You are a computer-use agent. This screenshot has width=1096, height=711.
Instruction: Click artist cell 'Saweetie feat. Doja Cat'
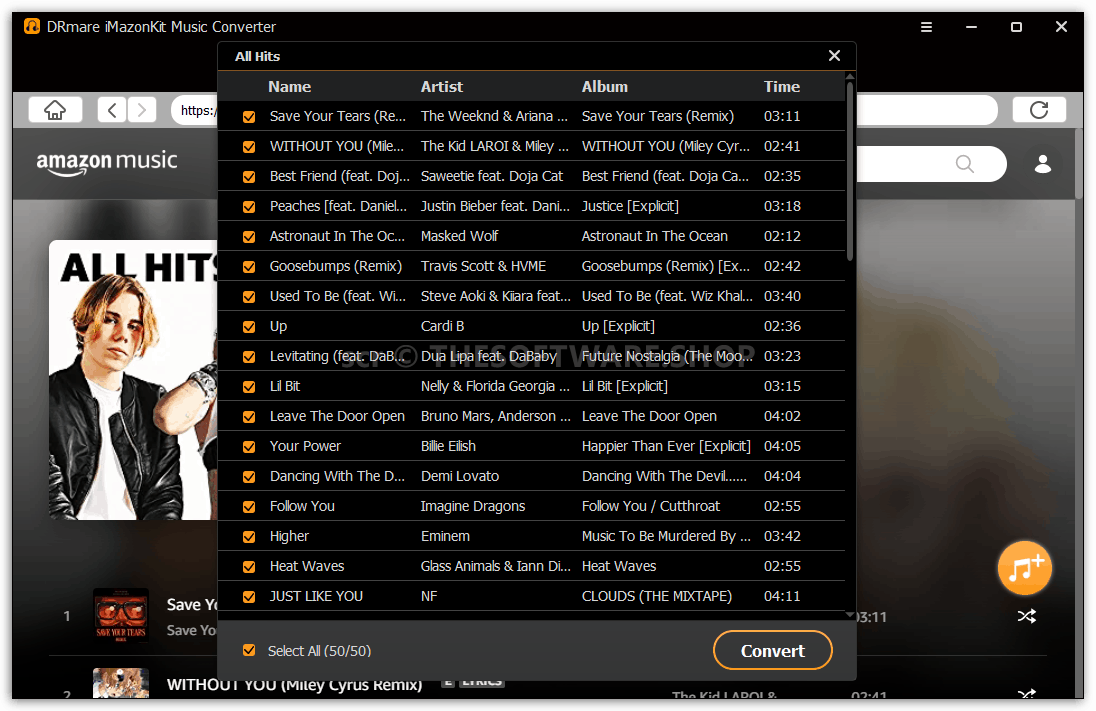pos(491,176)
